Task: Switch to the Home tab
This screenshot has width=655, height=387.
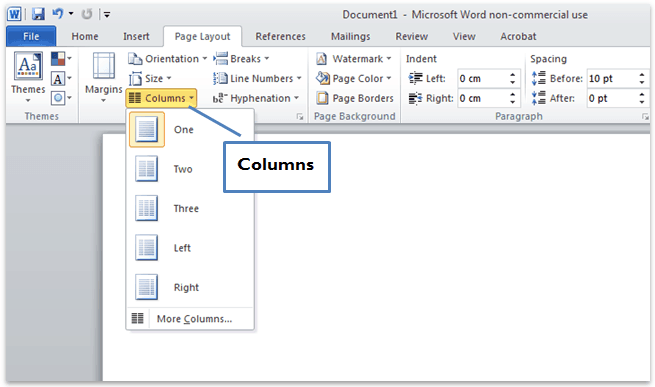Action: [x=85, y=36]
